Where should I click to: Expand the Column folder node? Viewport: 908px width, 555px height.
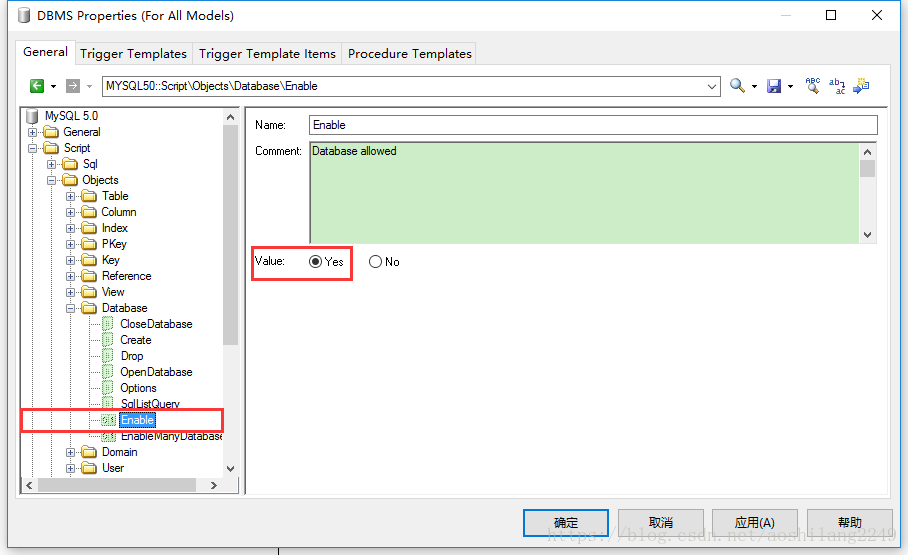point(70,213)
